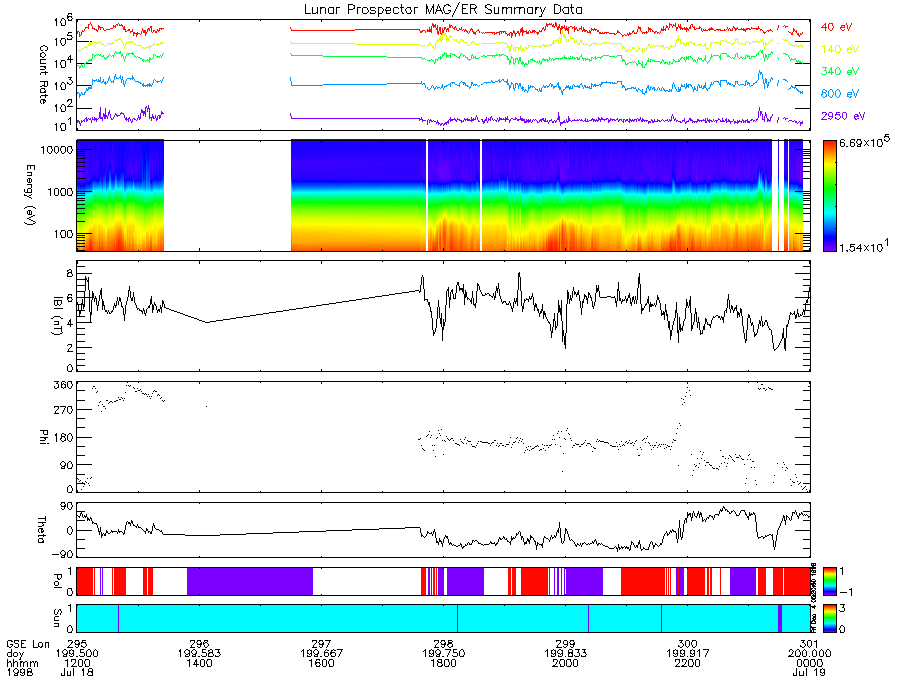Click the '199.750' day-of-year tick

tap(443, 654)
